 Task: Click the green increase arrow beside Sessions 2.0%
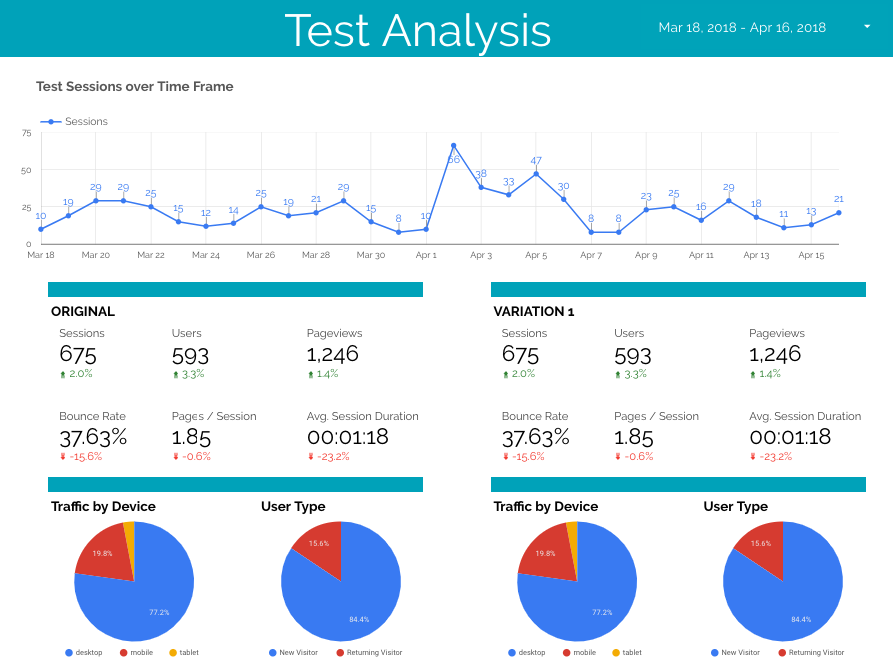coord(62,374)
